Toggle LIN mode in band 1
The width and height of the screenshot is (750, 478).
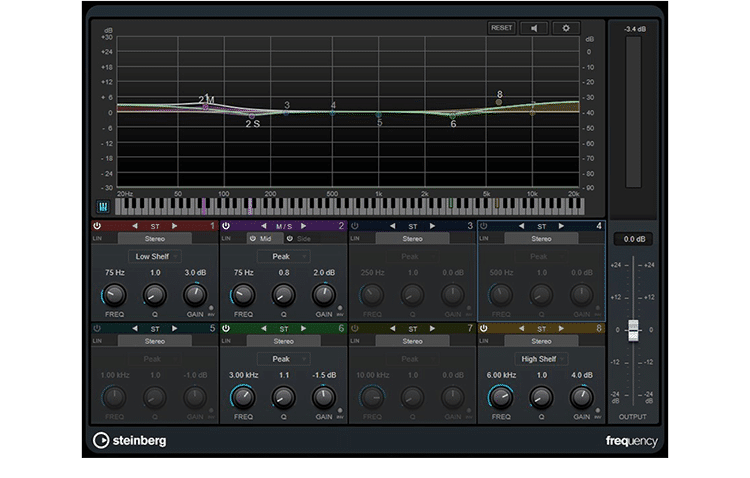coord(97,238)
